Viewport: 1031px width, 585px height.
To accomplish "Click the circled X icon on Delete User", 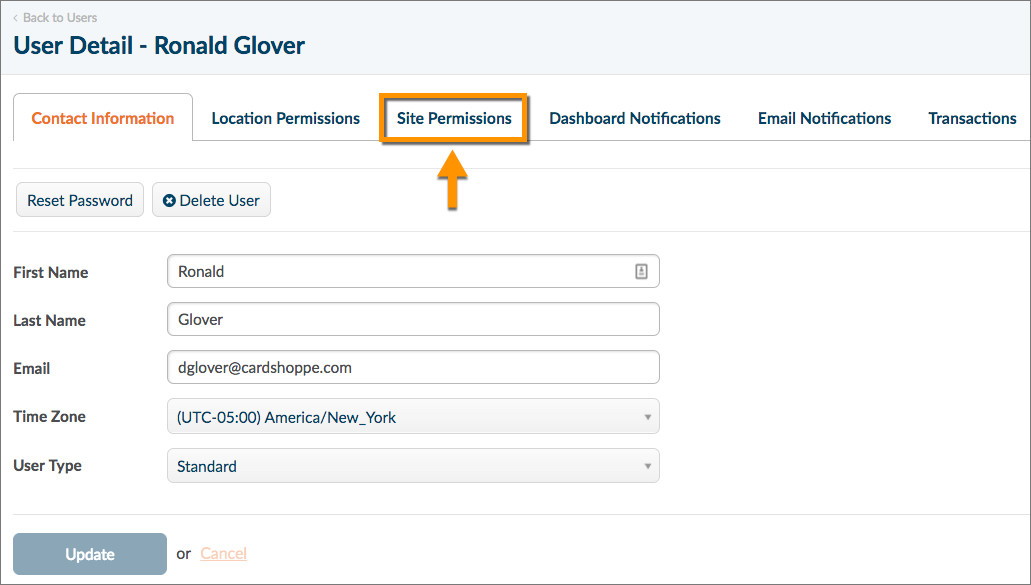I will tap(169, 201).
